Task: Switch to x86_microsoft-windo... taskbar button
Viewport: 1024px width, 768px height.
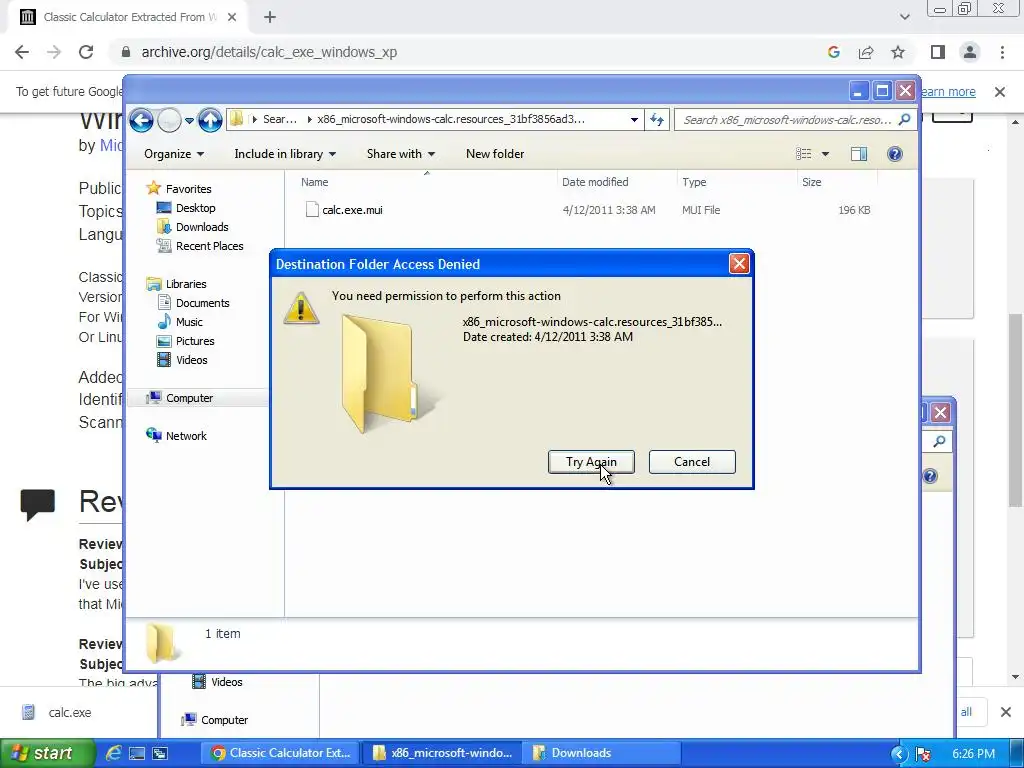Action: [x=442, y=753]
